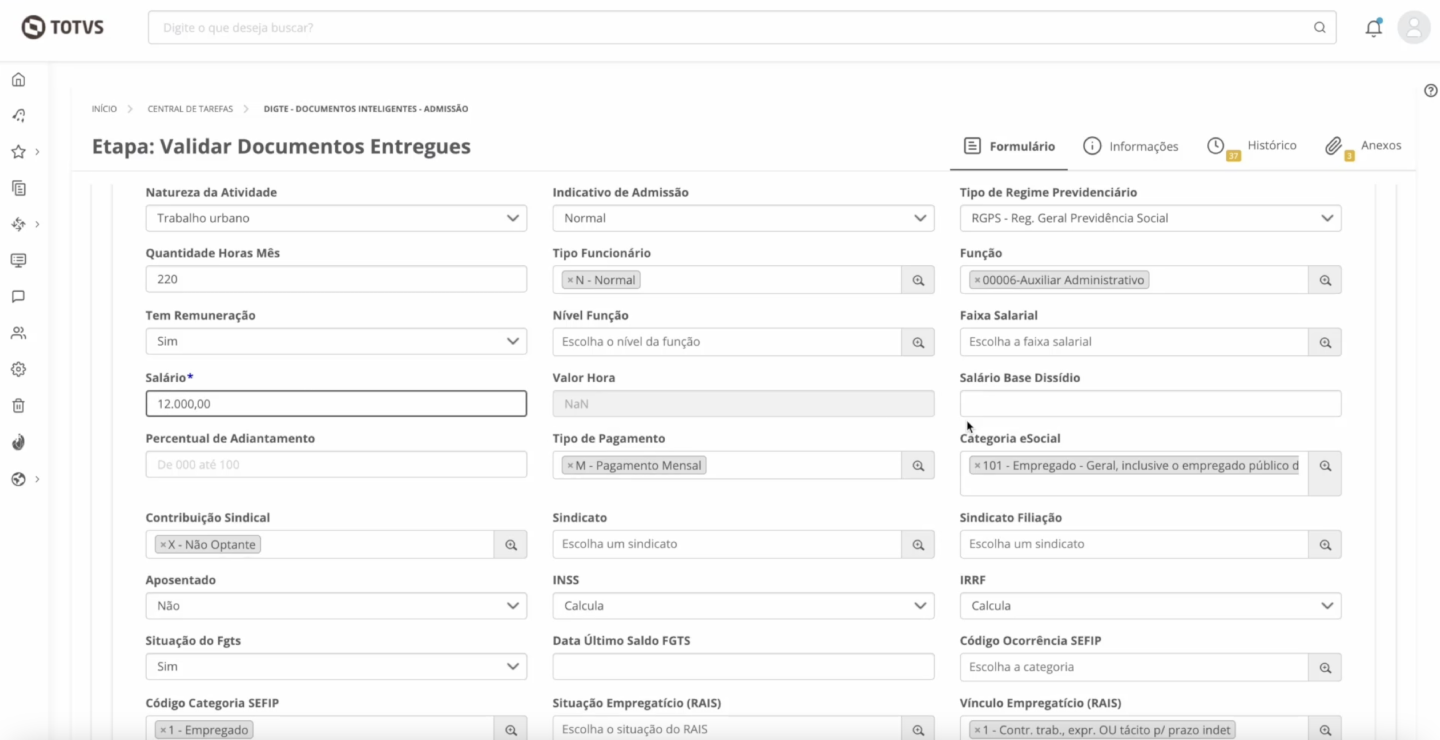Open the notifications bell icon
1440x740 pixels.
click(x=1373, y=28)
